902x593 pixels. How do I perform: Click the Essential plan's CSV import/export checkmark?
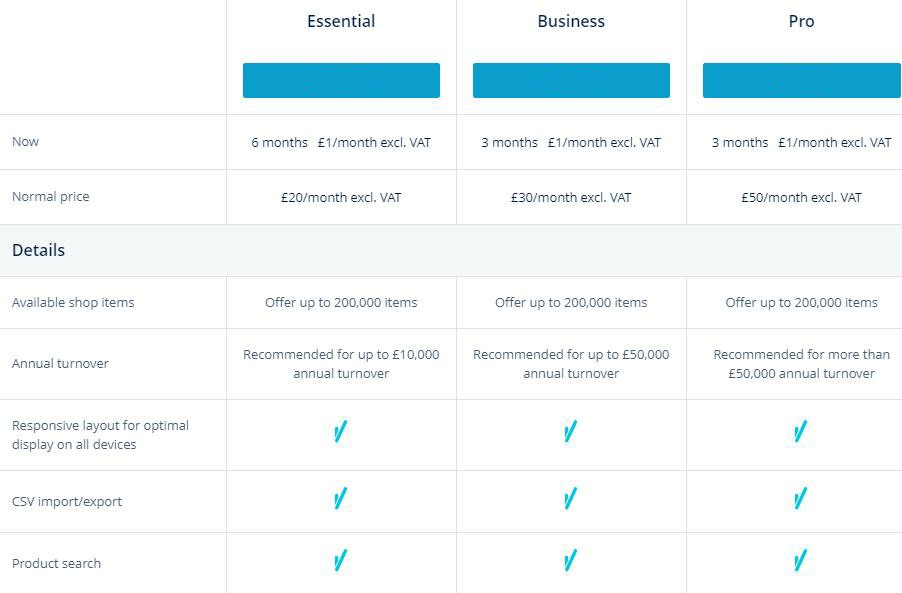click(x=340, y=498)
